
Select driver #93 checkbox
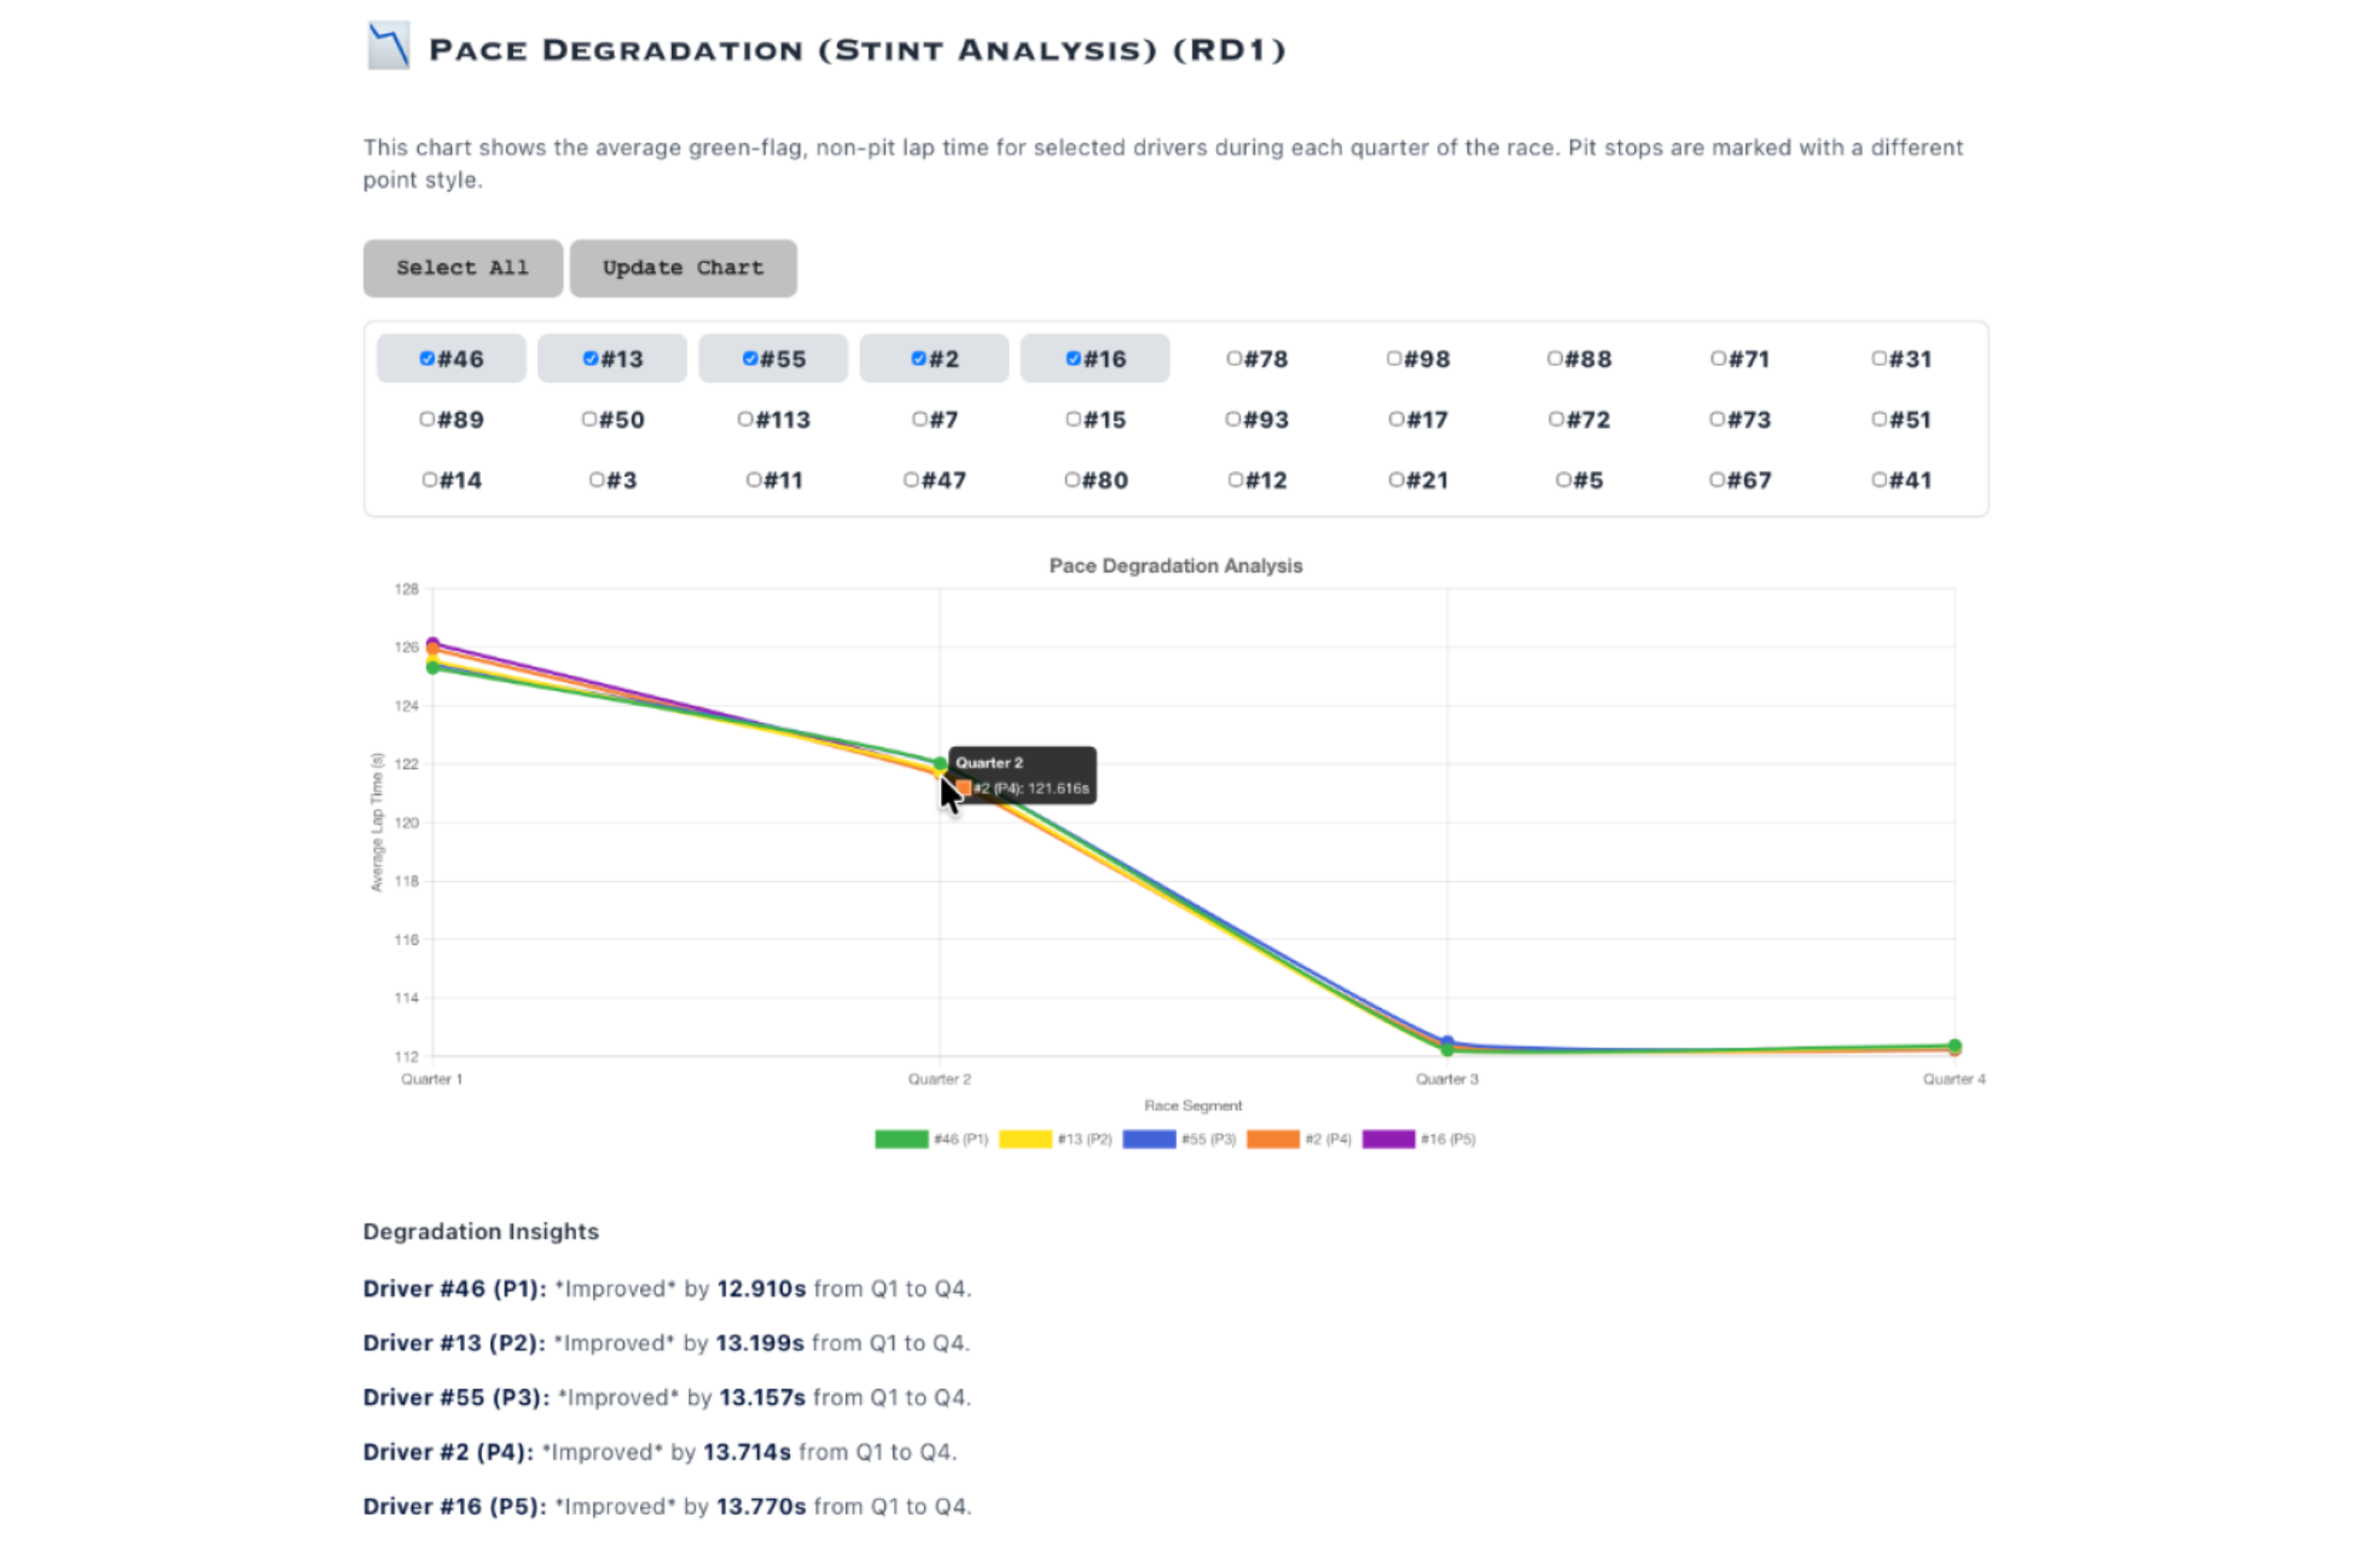1233,419
